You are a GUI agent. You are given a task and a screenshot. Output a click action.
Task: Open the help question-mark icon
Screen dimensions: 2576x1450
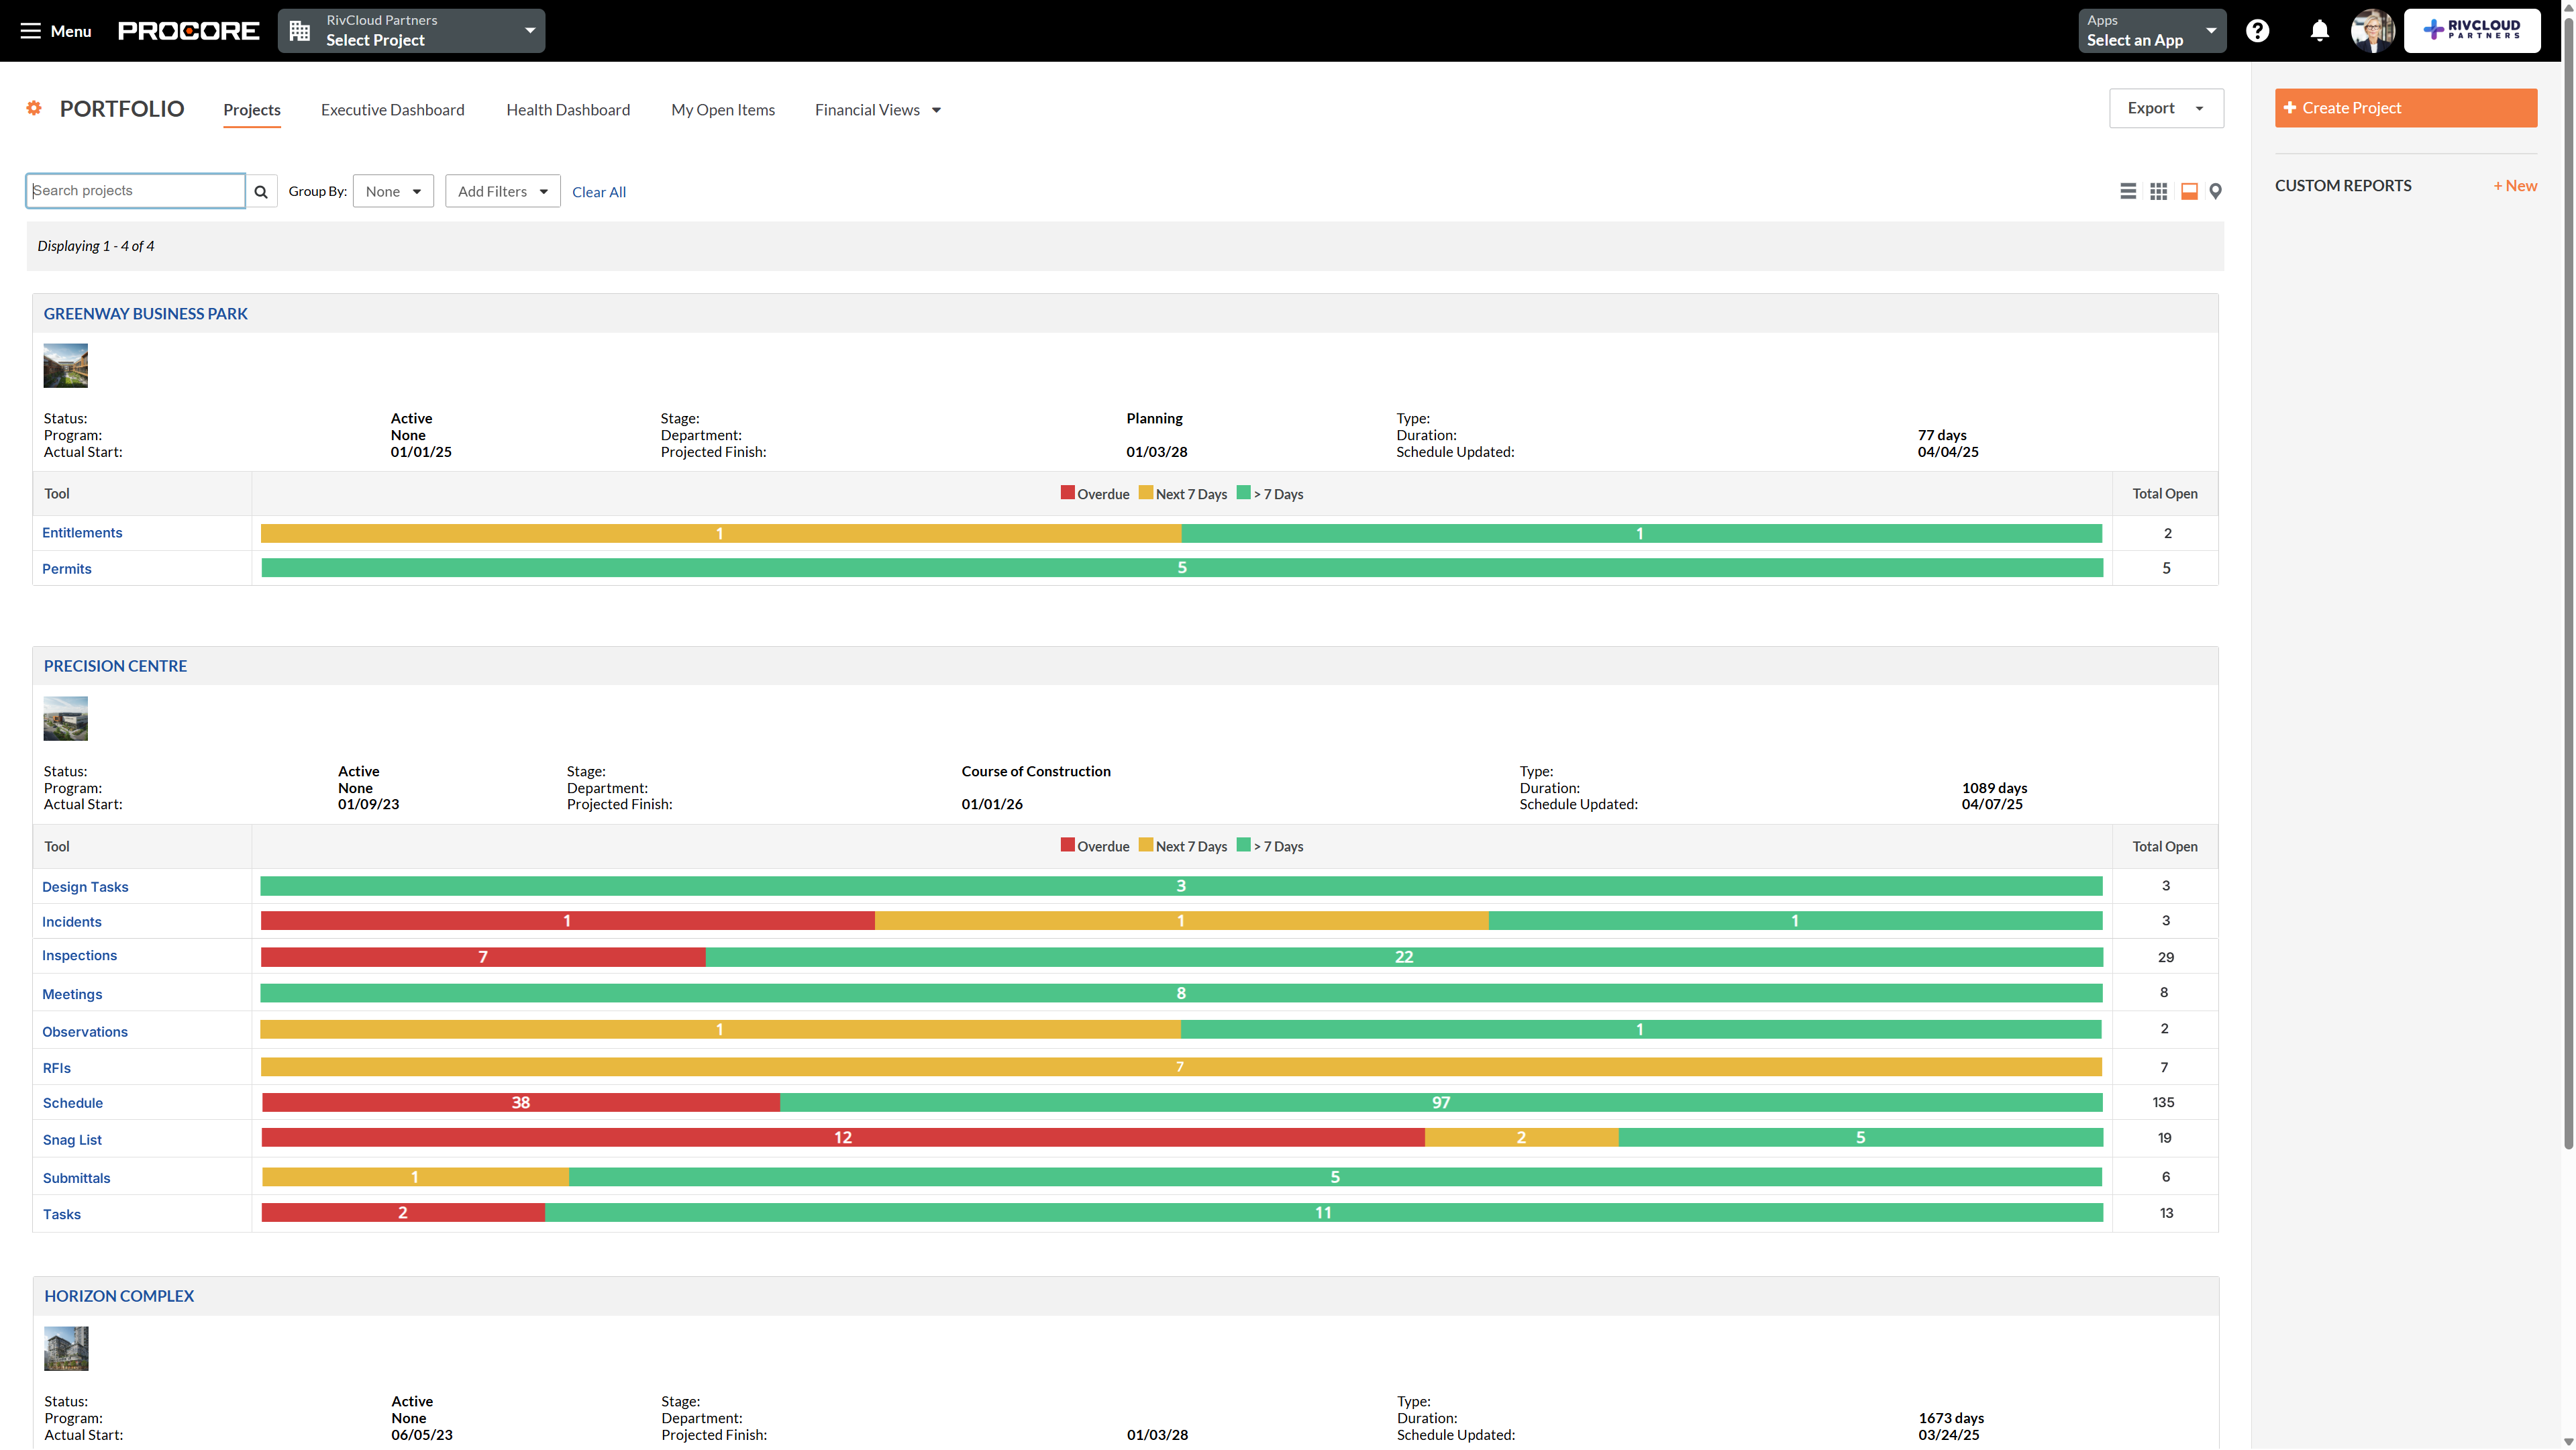pos(2258,30)
